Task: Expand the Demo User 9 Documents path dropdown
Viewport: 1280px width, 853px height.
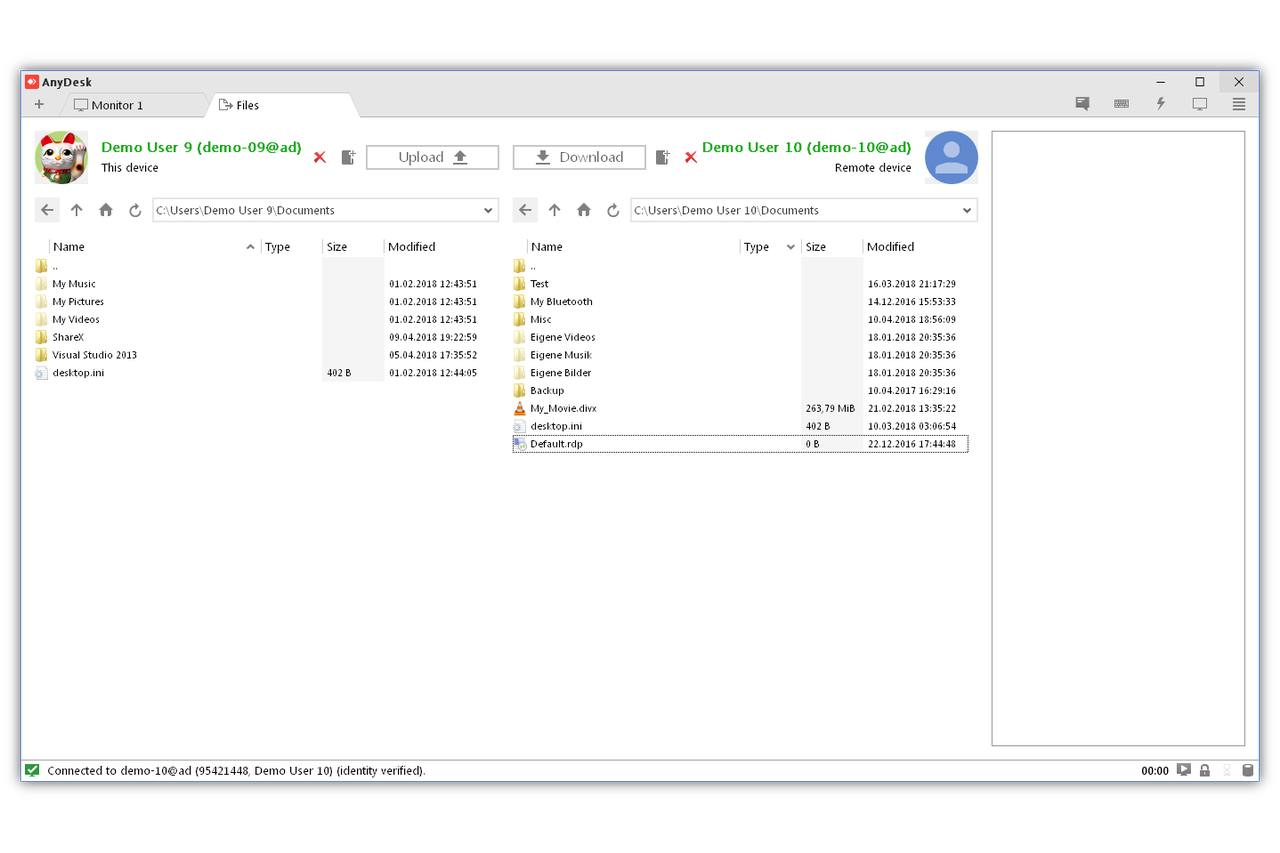Action: (x=488, y=210)
